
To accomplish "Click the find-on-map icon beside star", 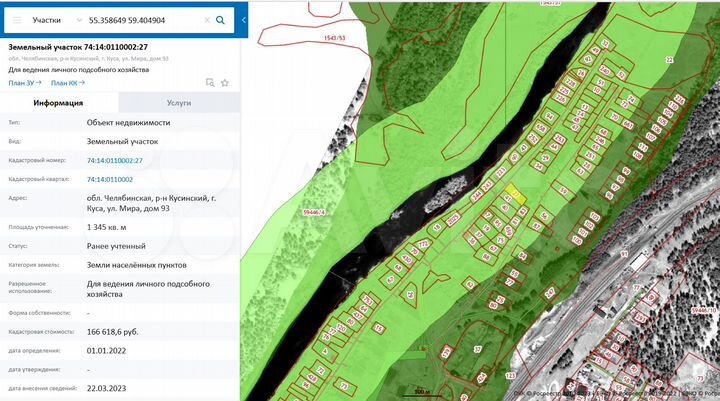I will (210, 82).
